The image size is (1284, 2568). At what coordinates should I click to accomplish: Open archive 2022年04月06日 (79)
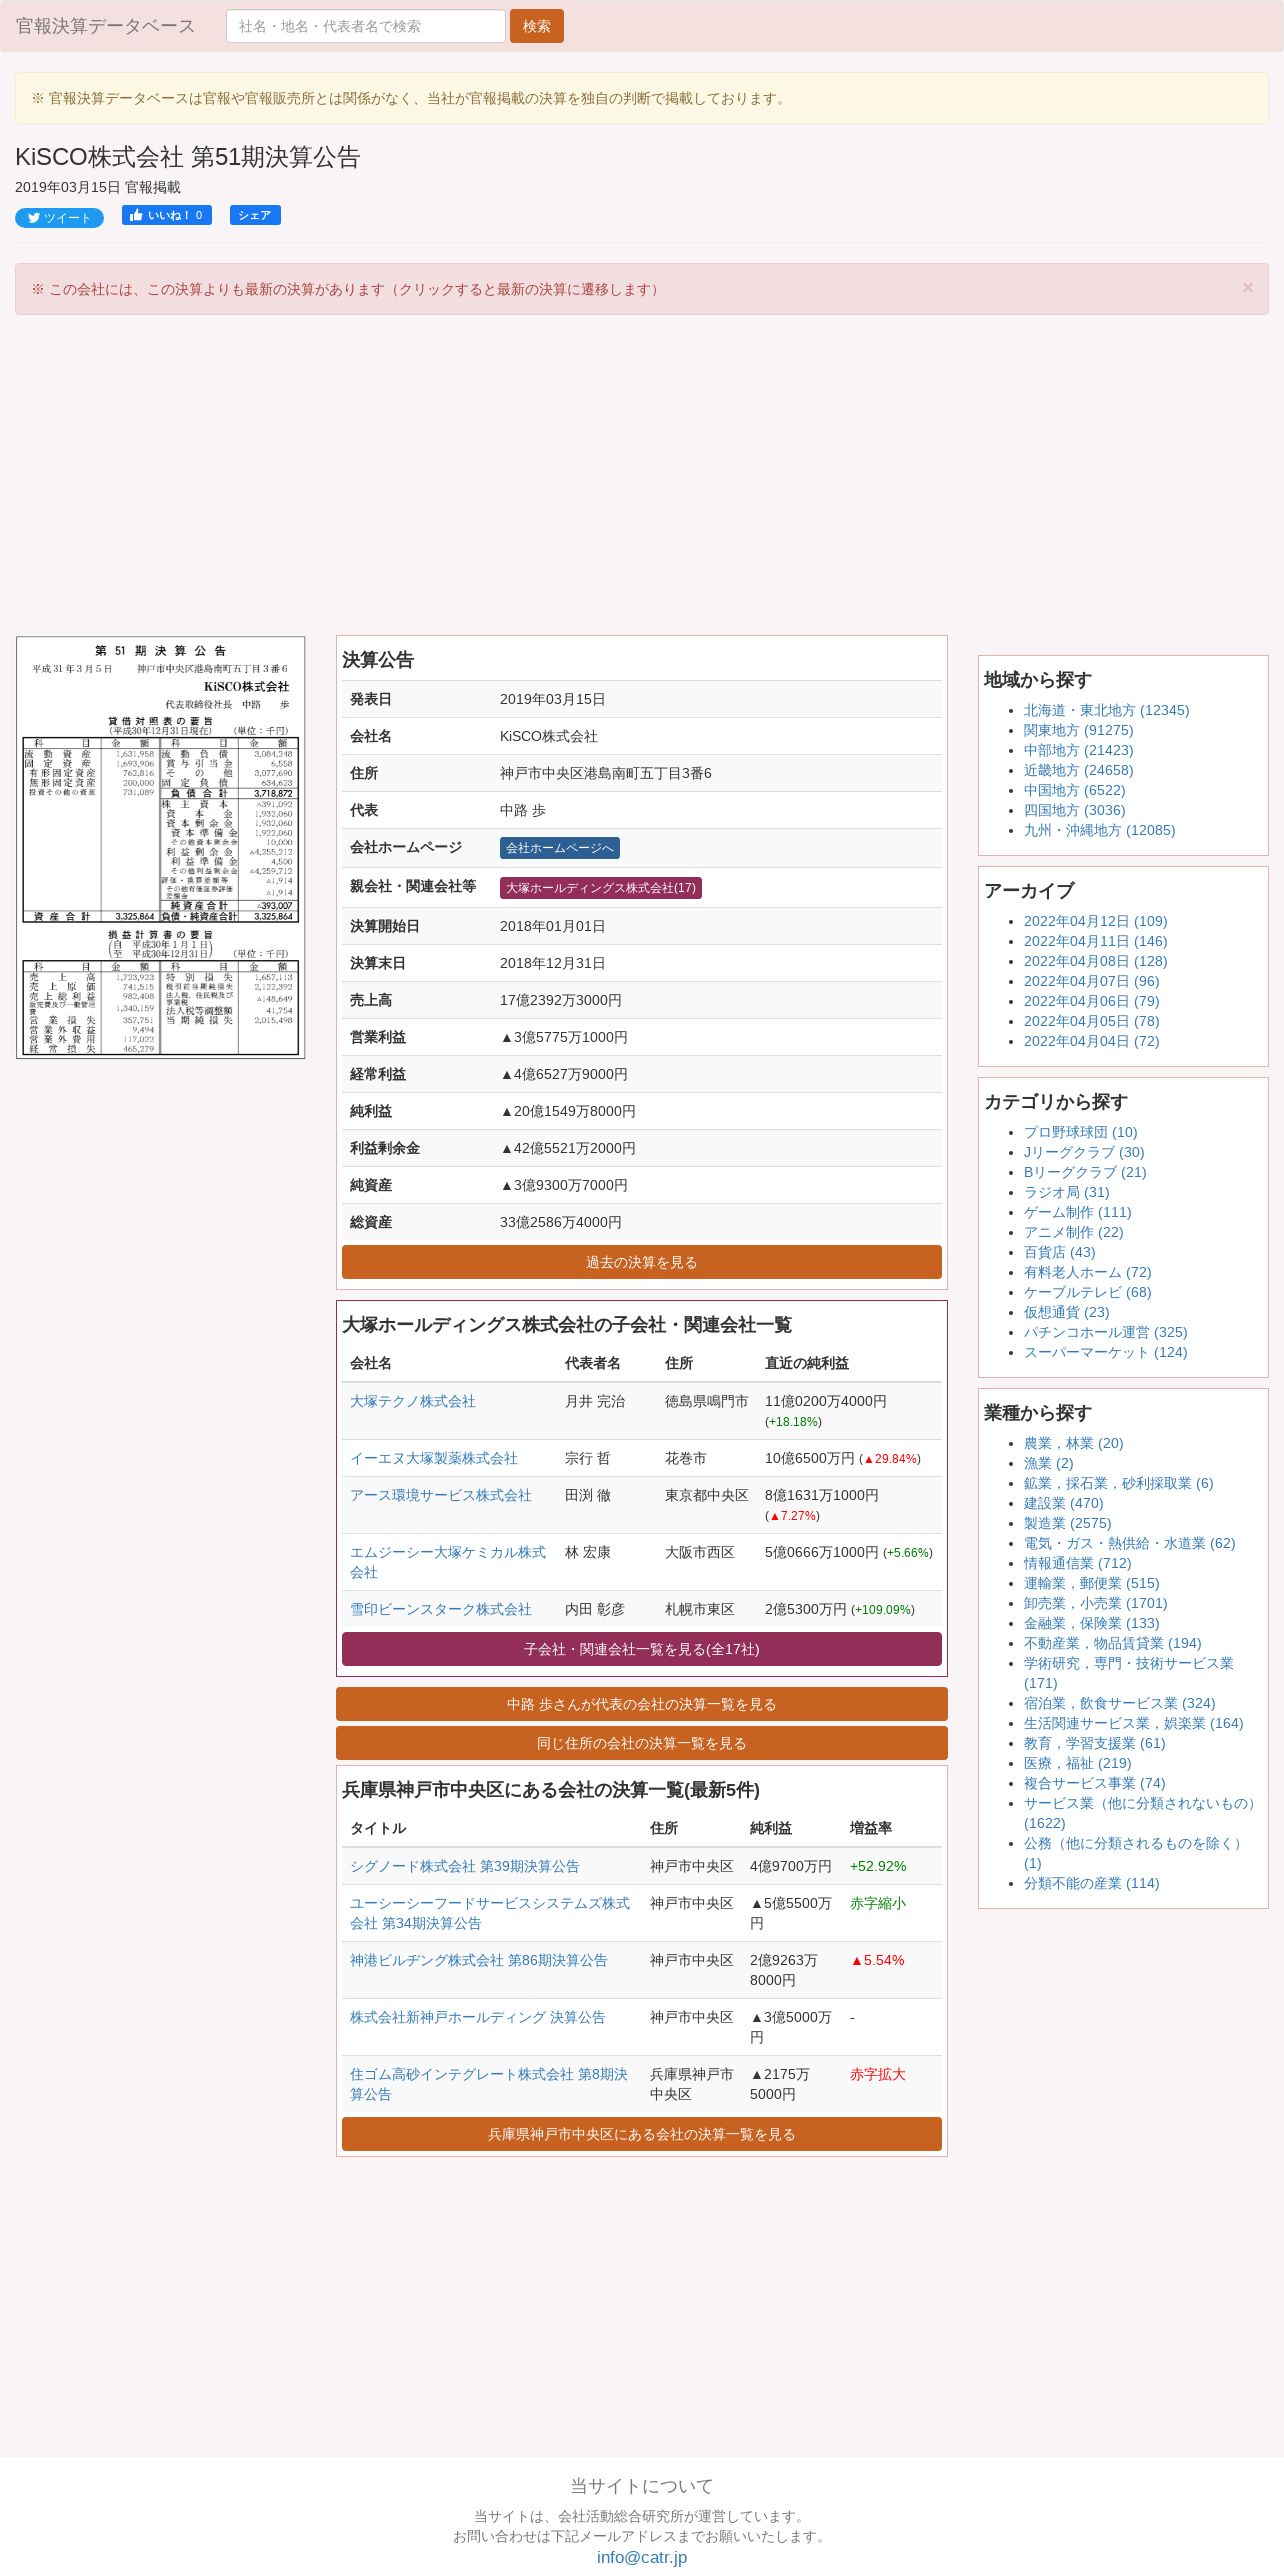click(x=1091, y=1001)
